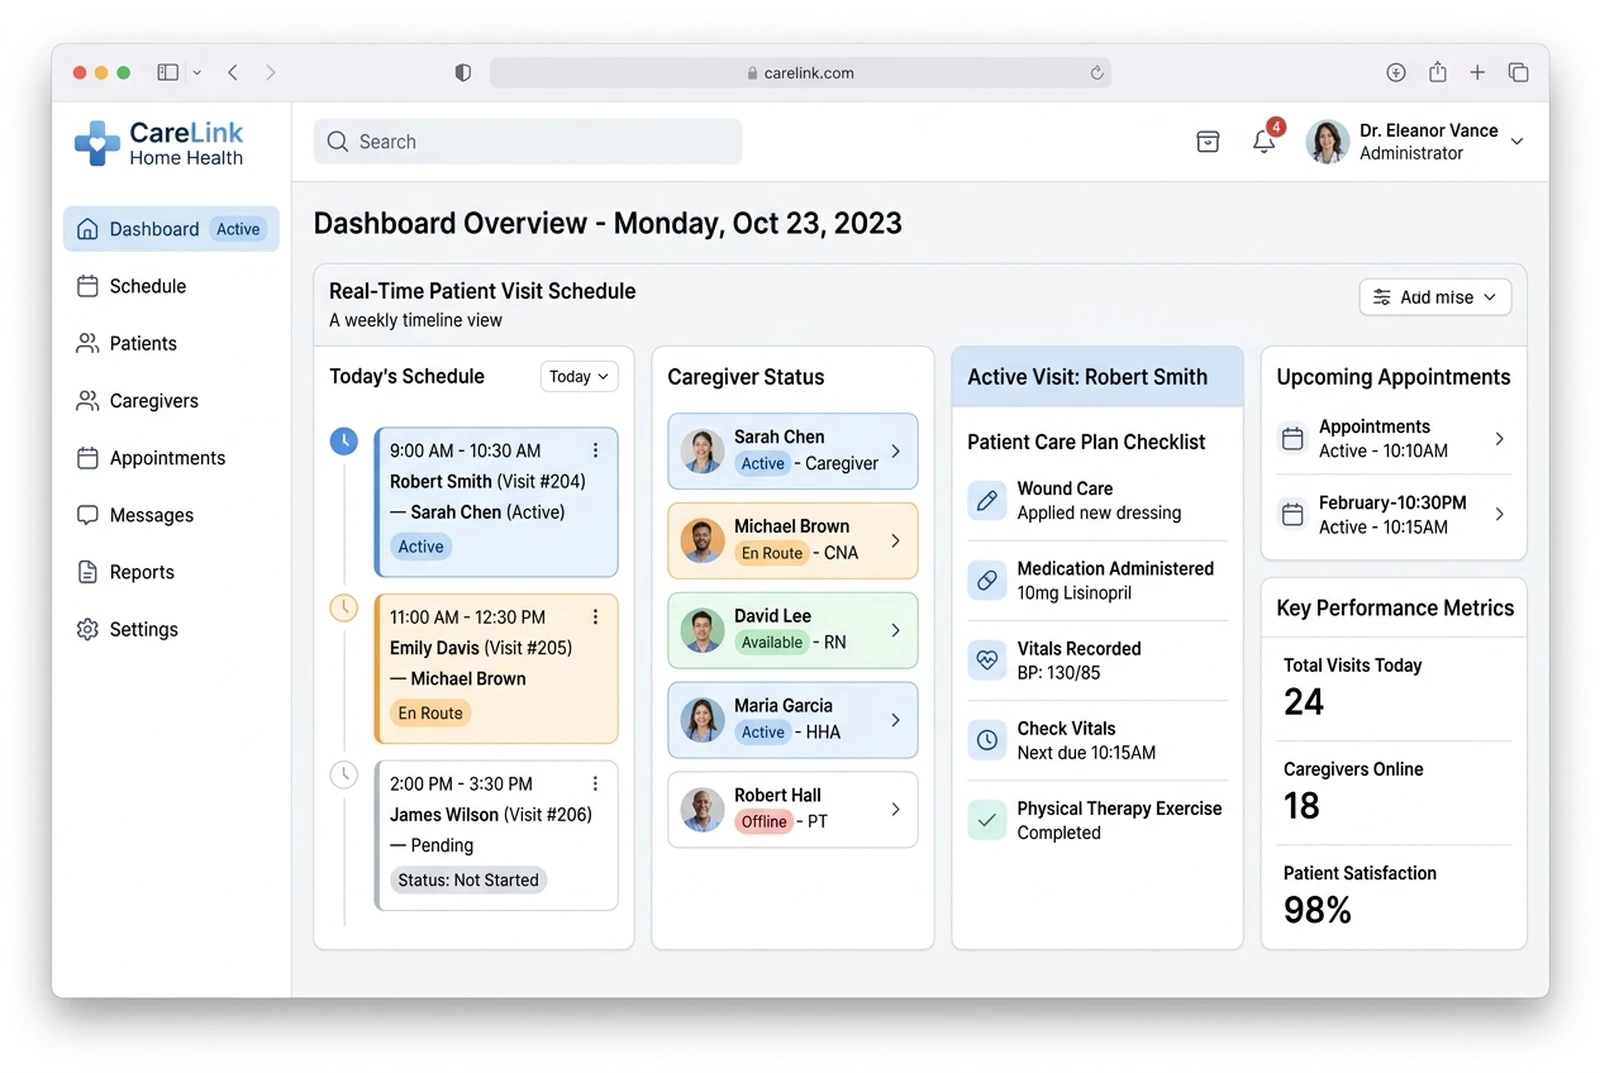The image size is (1600, 1073).
Task: Toggle the Physical Therapy Exercise checkmark
Action: click(x=987, y=820)
